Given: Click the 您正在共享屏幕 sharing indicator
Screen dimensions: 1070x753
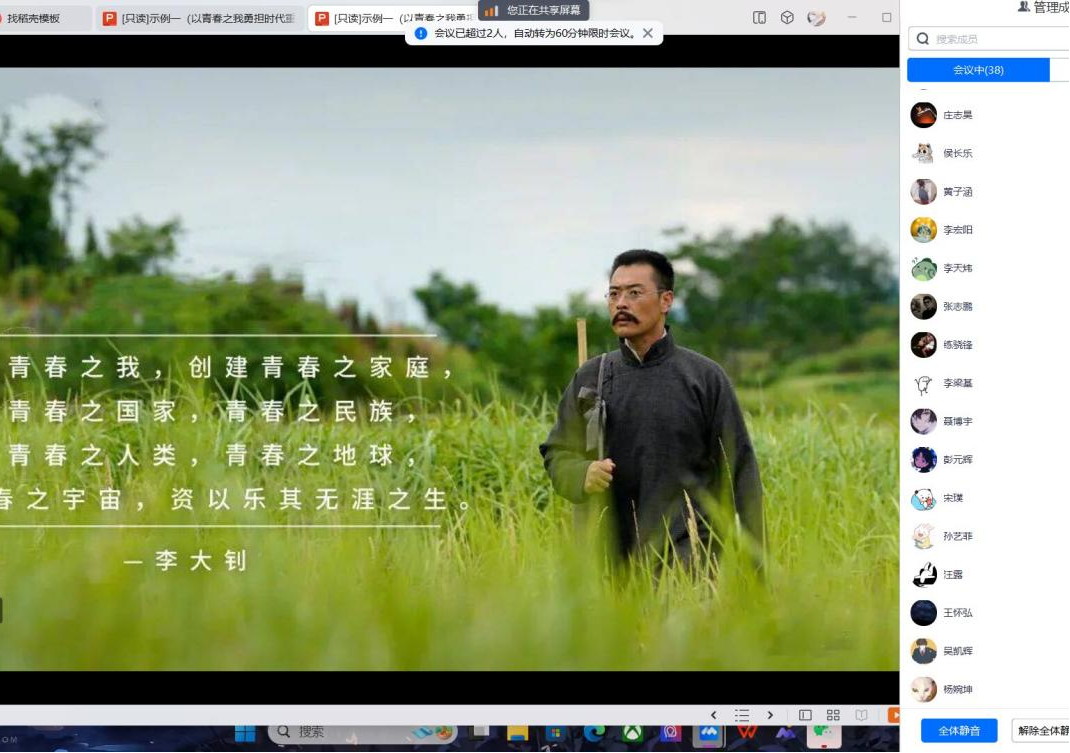Looking at the screenshot, I should click(533, 10).
